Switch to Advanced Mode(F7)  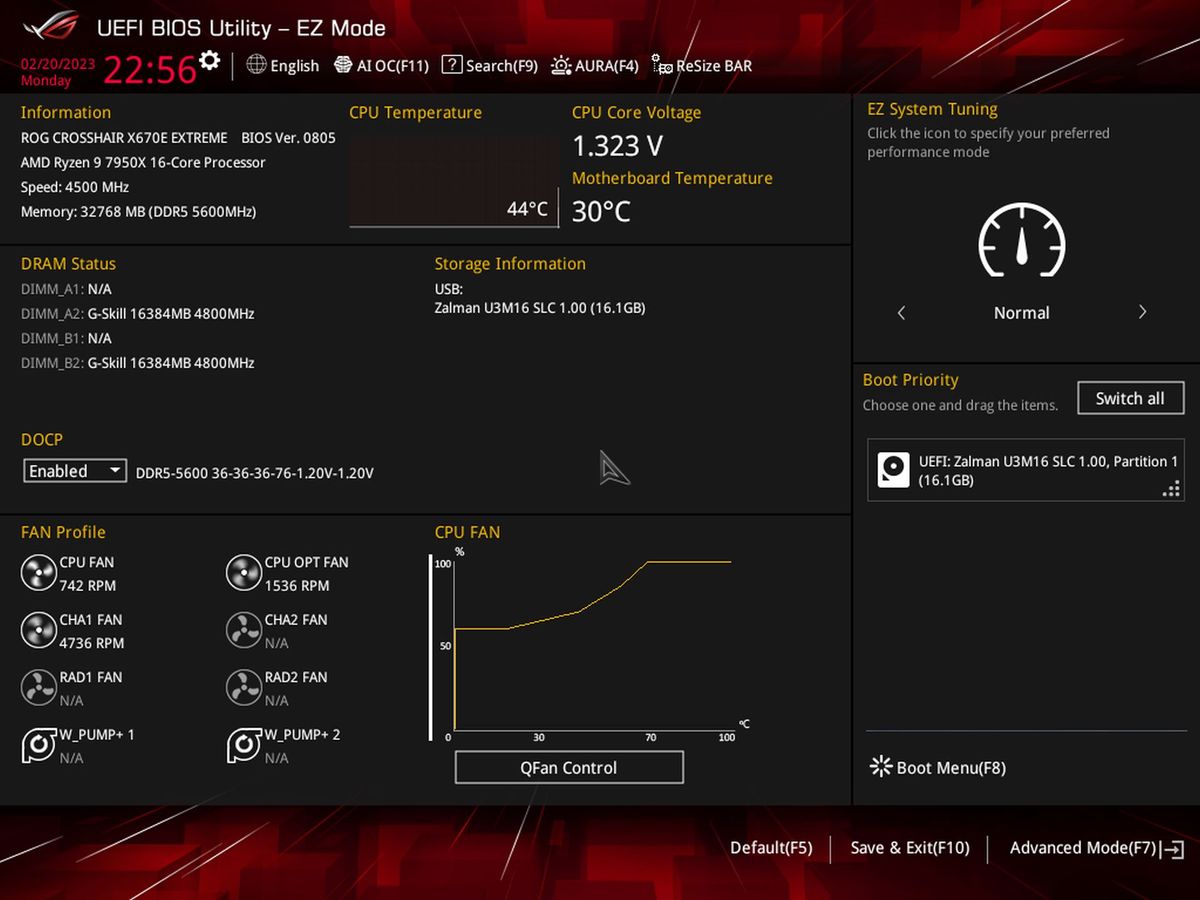[x=1083, y=848]
